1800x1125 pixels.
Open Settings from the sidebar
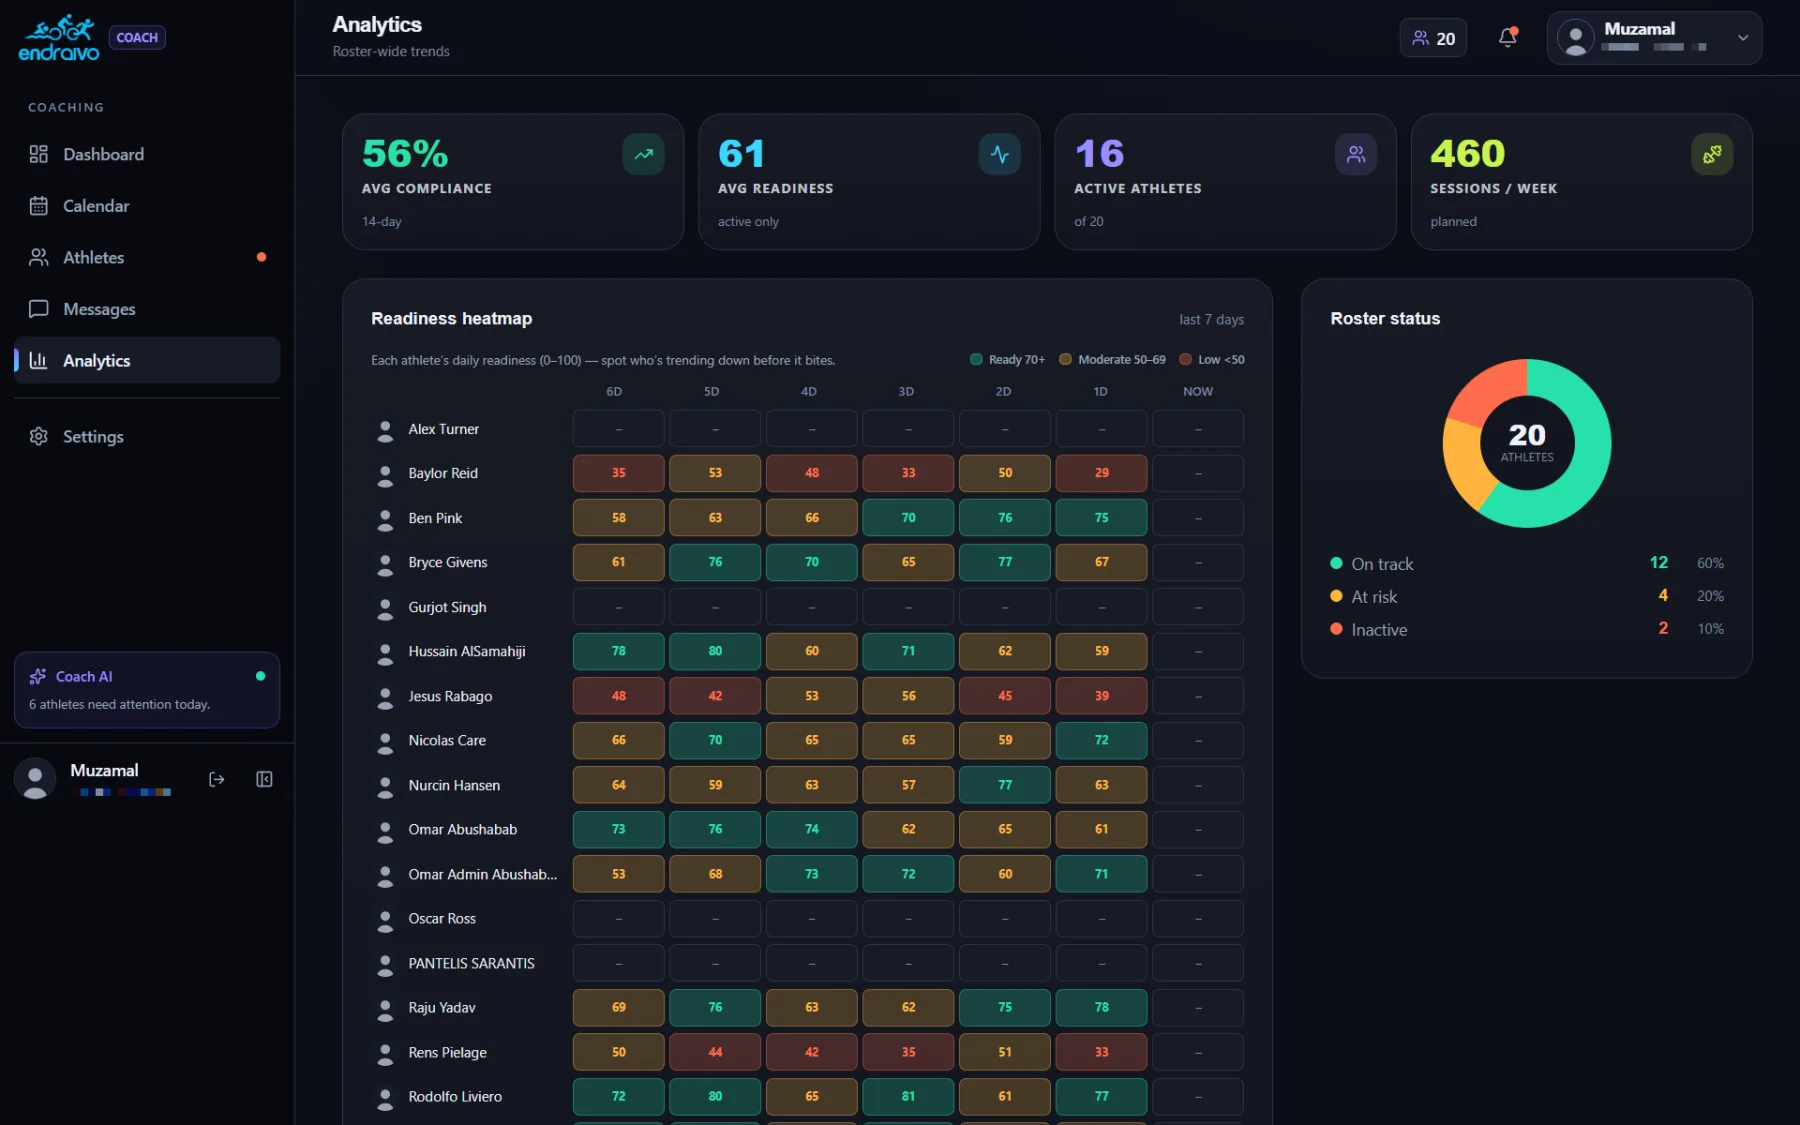point(147,436)
